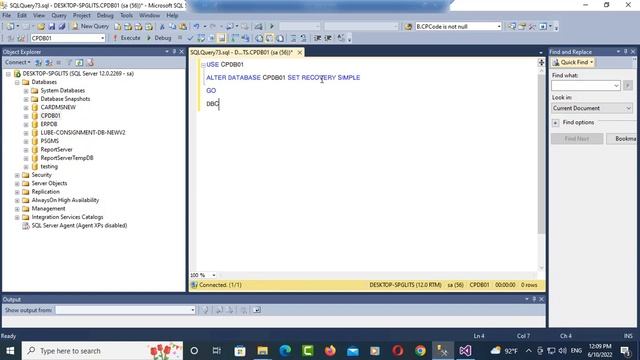Click the Display Estimated Execution Plan icon
The height and width of the screenshot is (360, 640).
[x=201, y=38]
